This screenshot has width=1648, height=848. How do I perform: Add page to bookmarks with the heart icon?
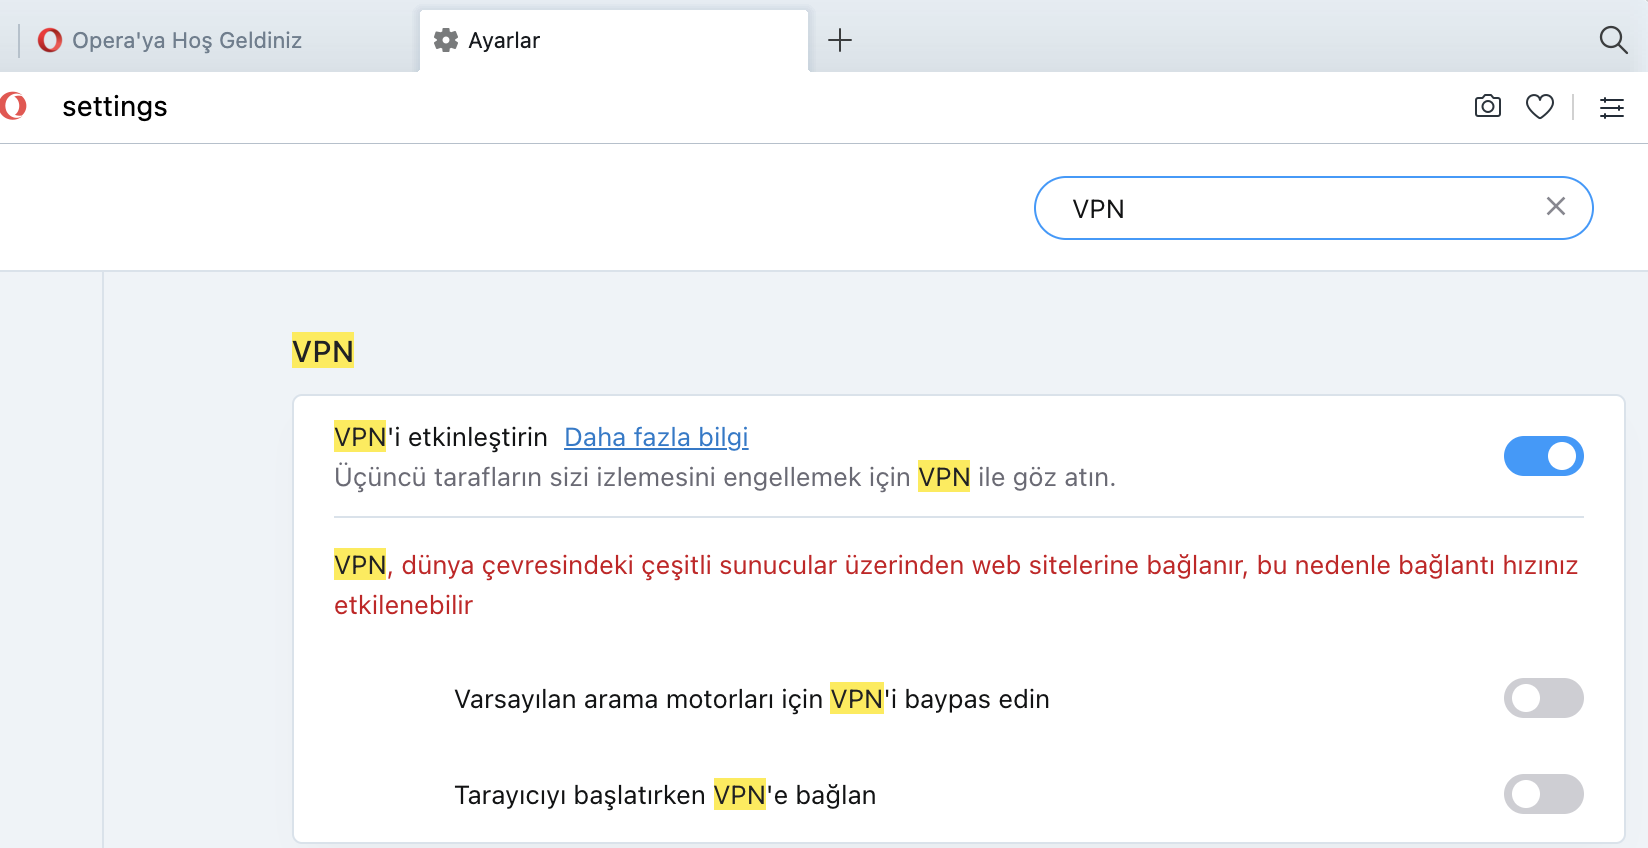[1540, 106]
